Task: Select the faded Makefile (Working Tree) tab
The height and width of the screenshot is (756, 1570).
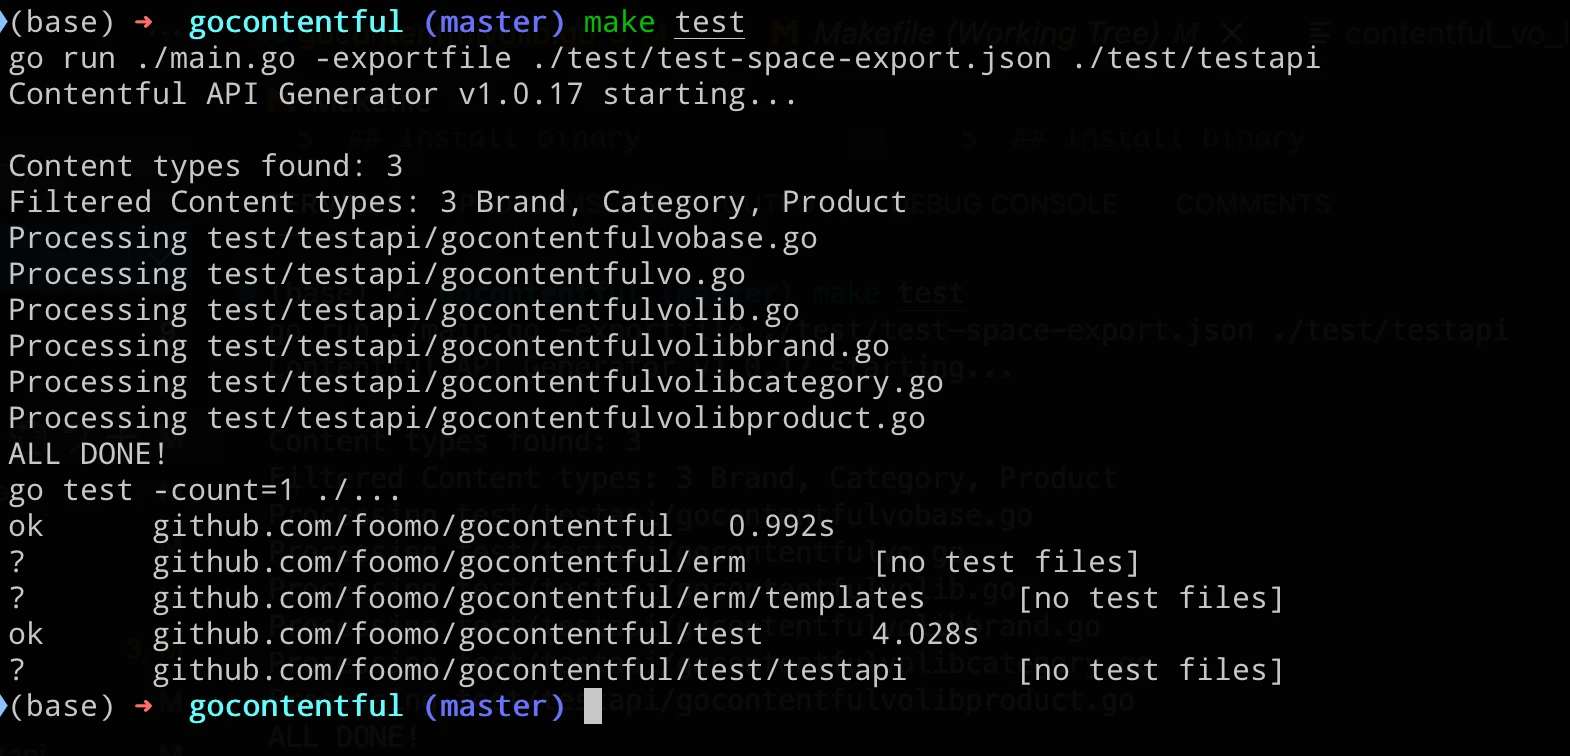Action: pyautogui.click(x=992, y=34)
